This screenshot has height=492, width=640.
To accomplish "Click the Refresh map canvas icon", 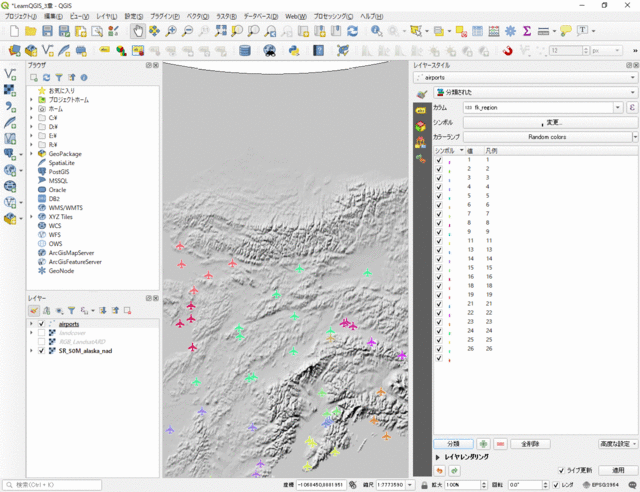I will tap(352, 31).
